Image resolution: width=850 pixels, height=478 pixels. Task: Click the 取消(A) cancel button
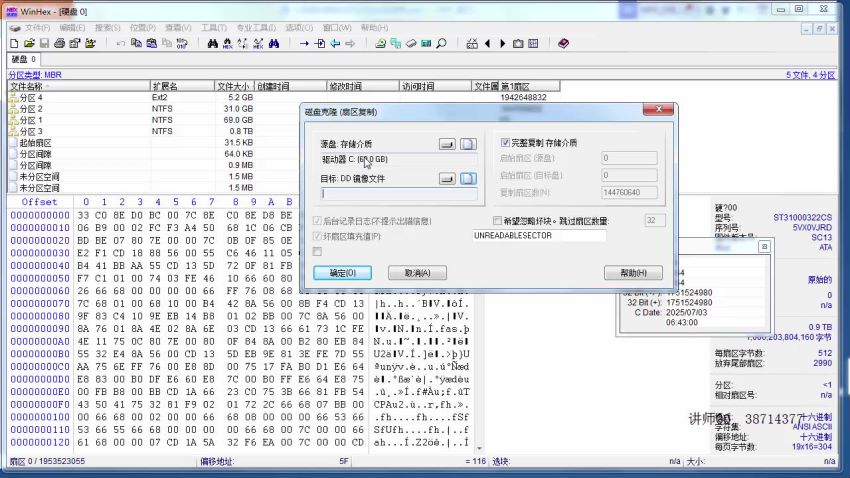tap(417, 273)
